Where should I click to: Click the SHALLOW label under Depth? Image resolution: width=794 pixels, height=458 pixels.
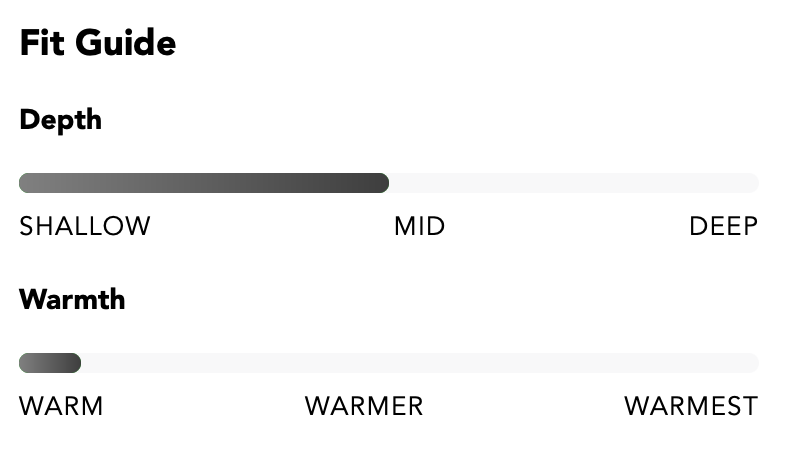pyautogui.click(x=85, y=226)
